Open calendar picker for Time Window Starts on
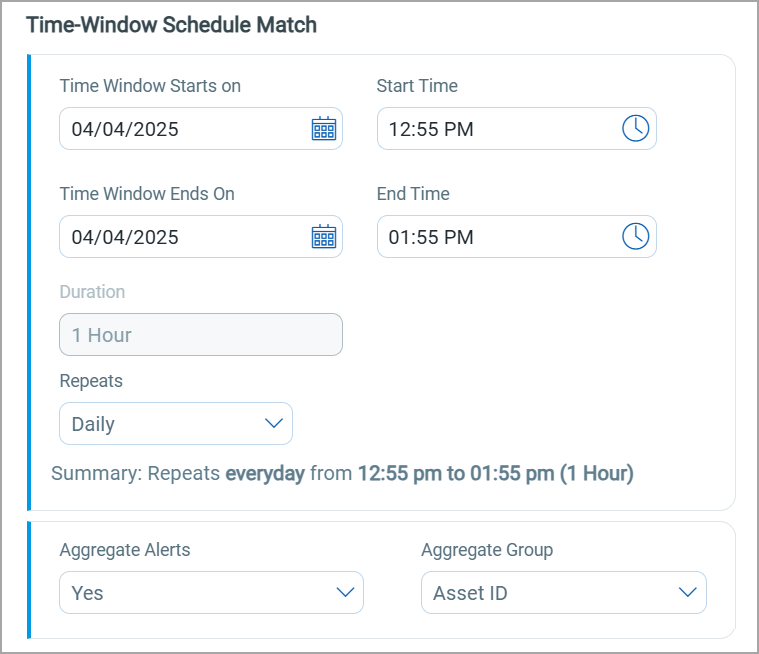This screenshot has width=759, height=654. 324,129
